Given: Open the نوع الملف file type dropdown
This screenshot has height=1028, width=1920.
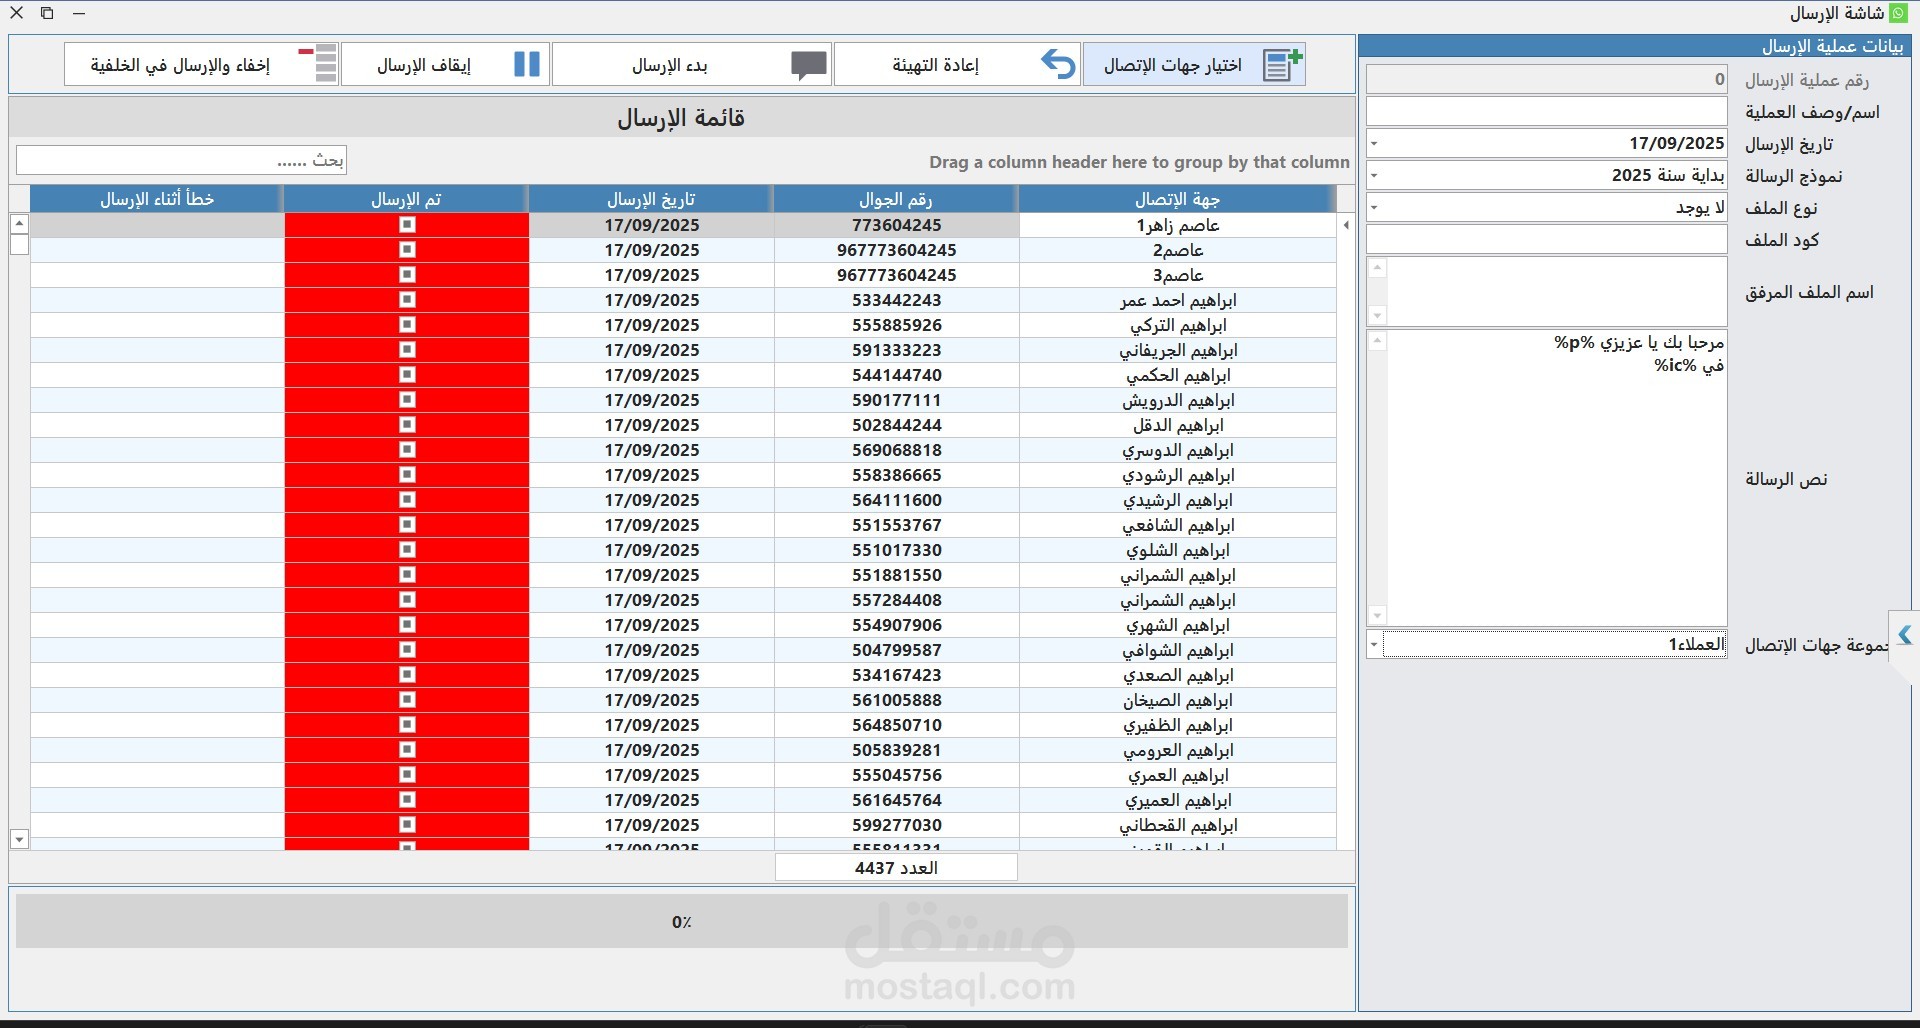Looking at the screenshot, I should tap(1374, 207).
